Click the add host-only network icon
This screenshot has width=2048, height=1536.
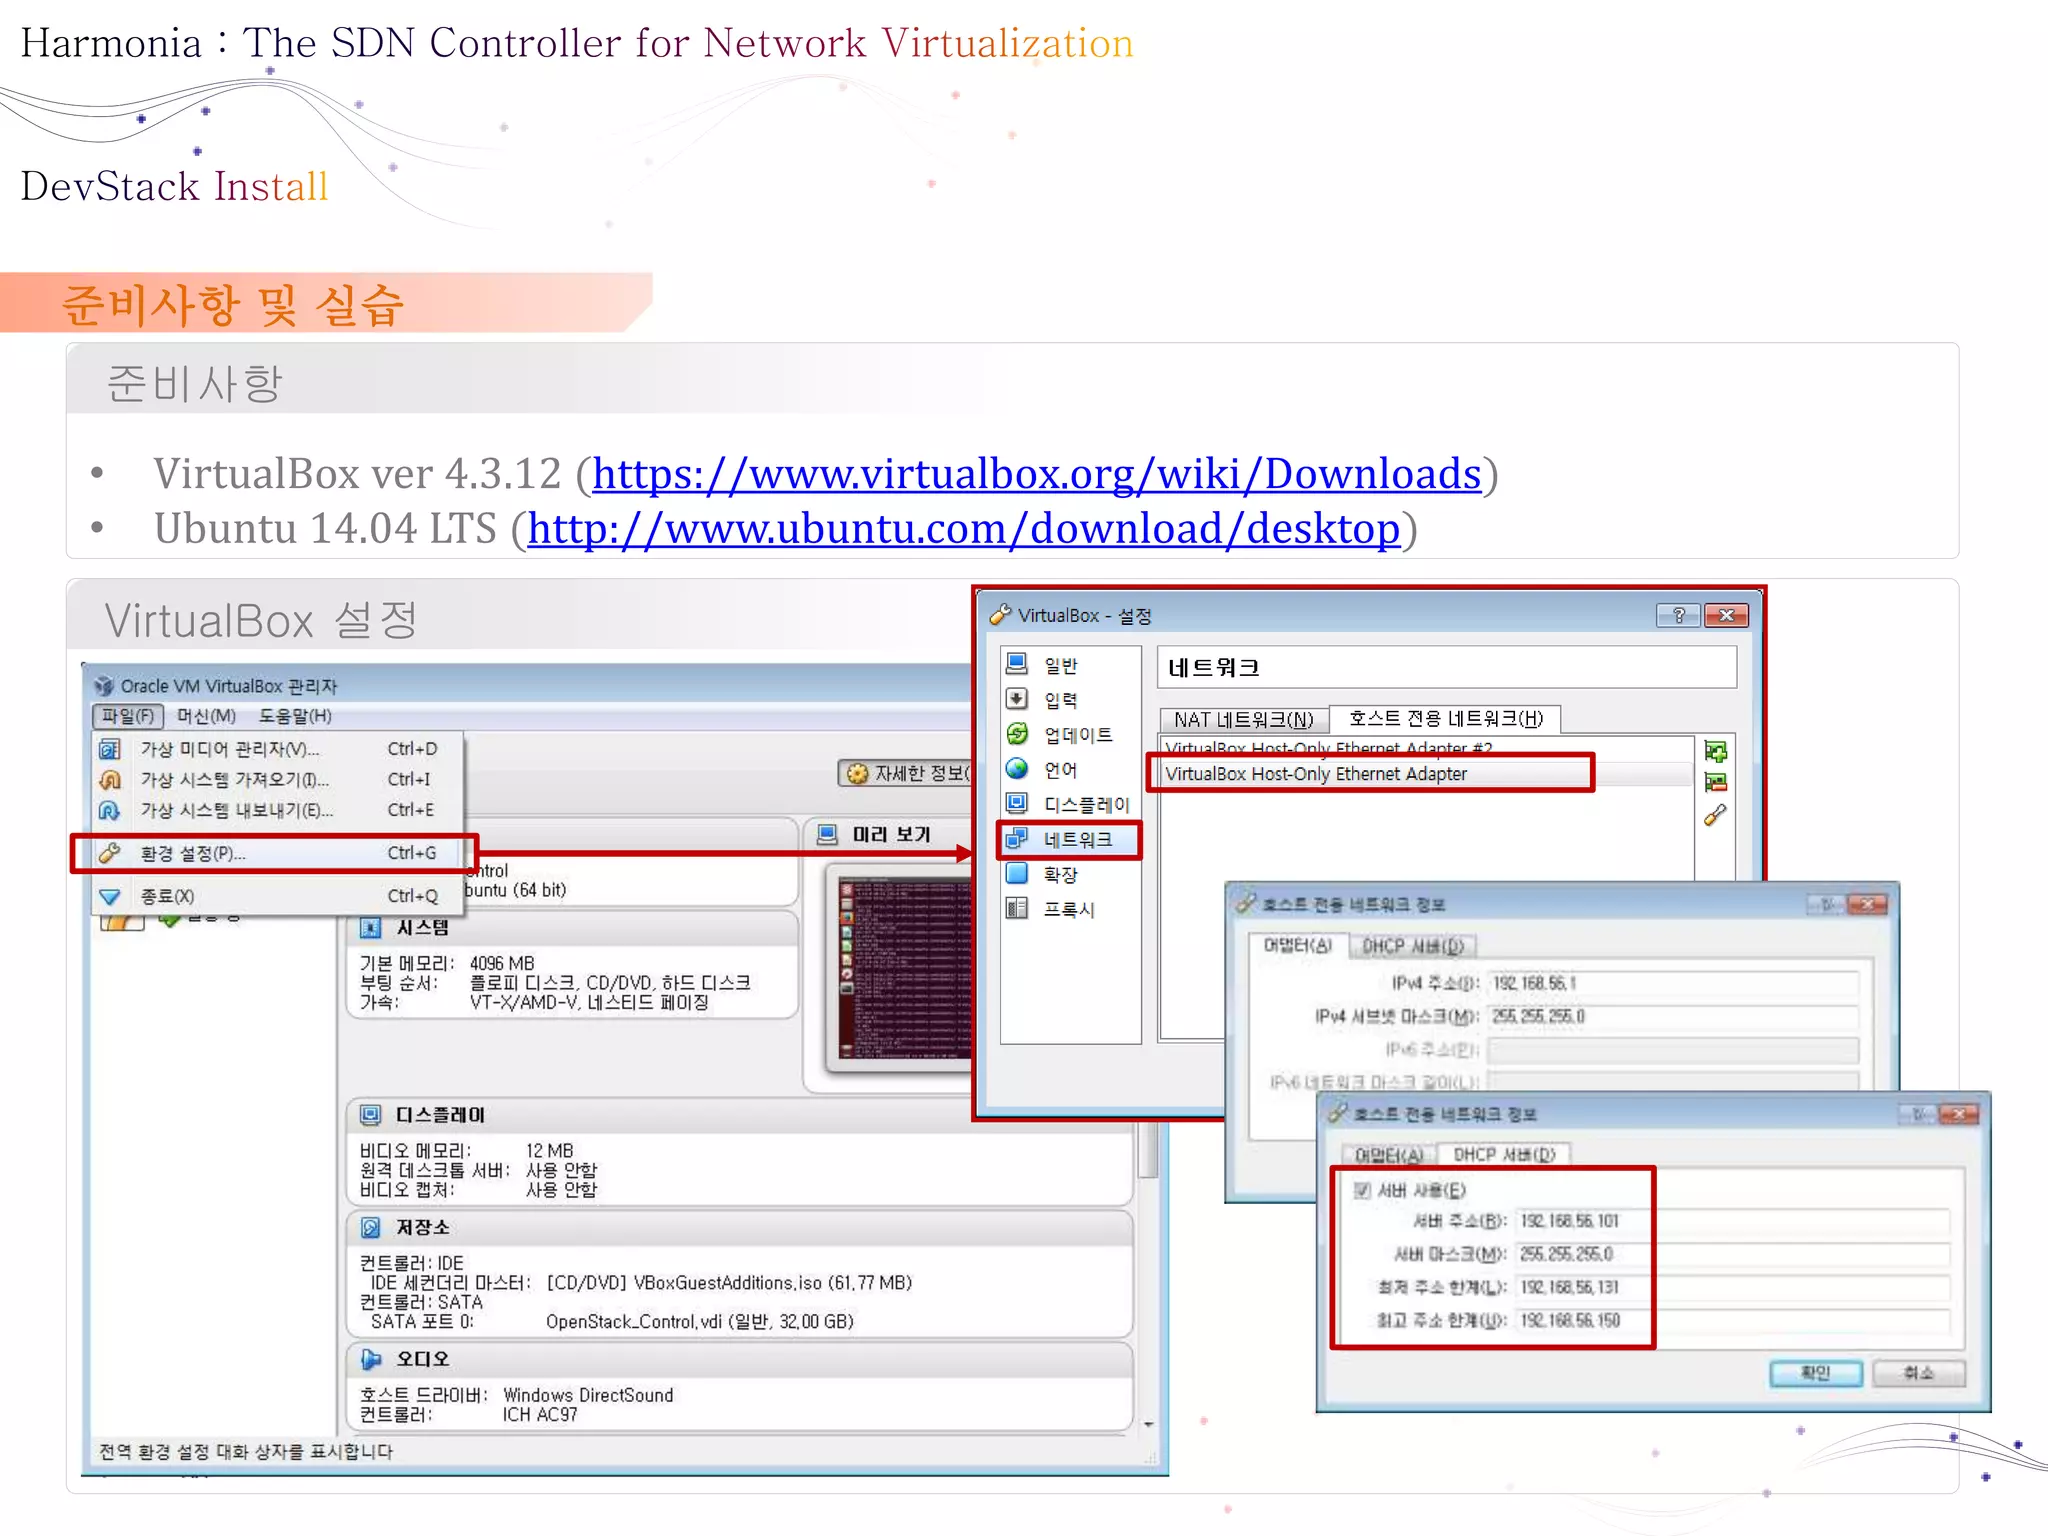tap(1715, 751)
